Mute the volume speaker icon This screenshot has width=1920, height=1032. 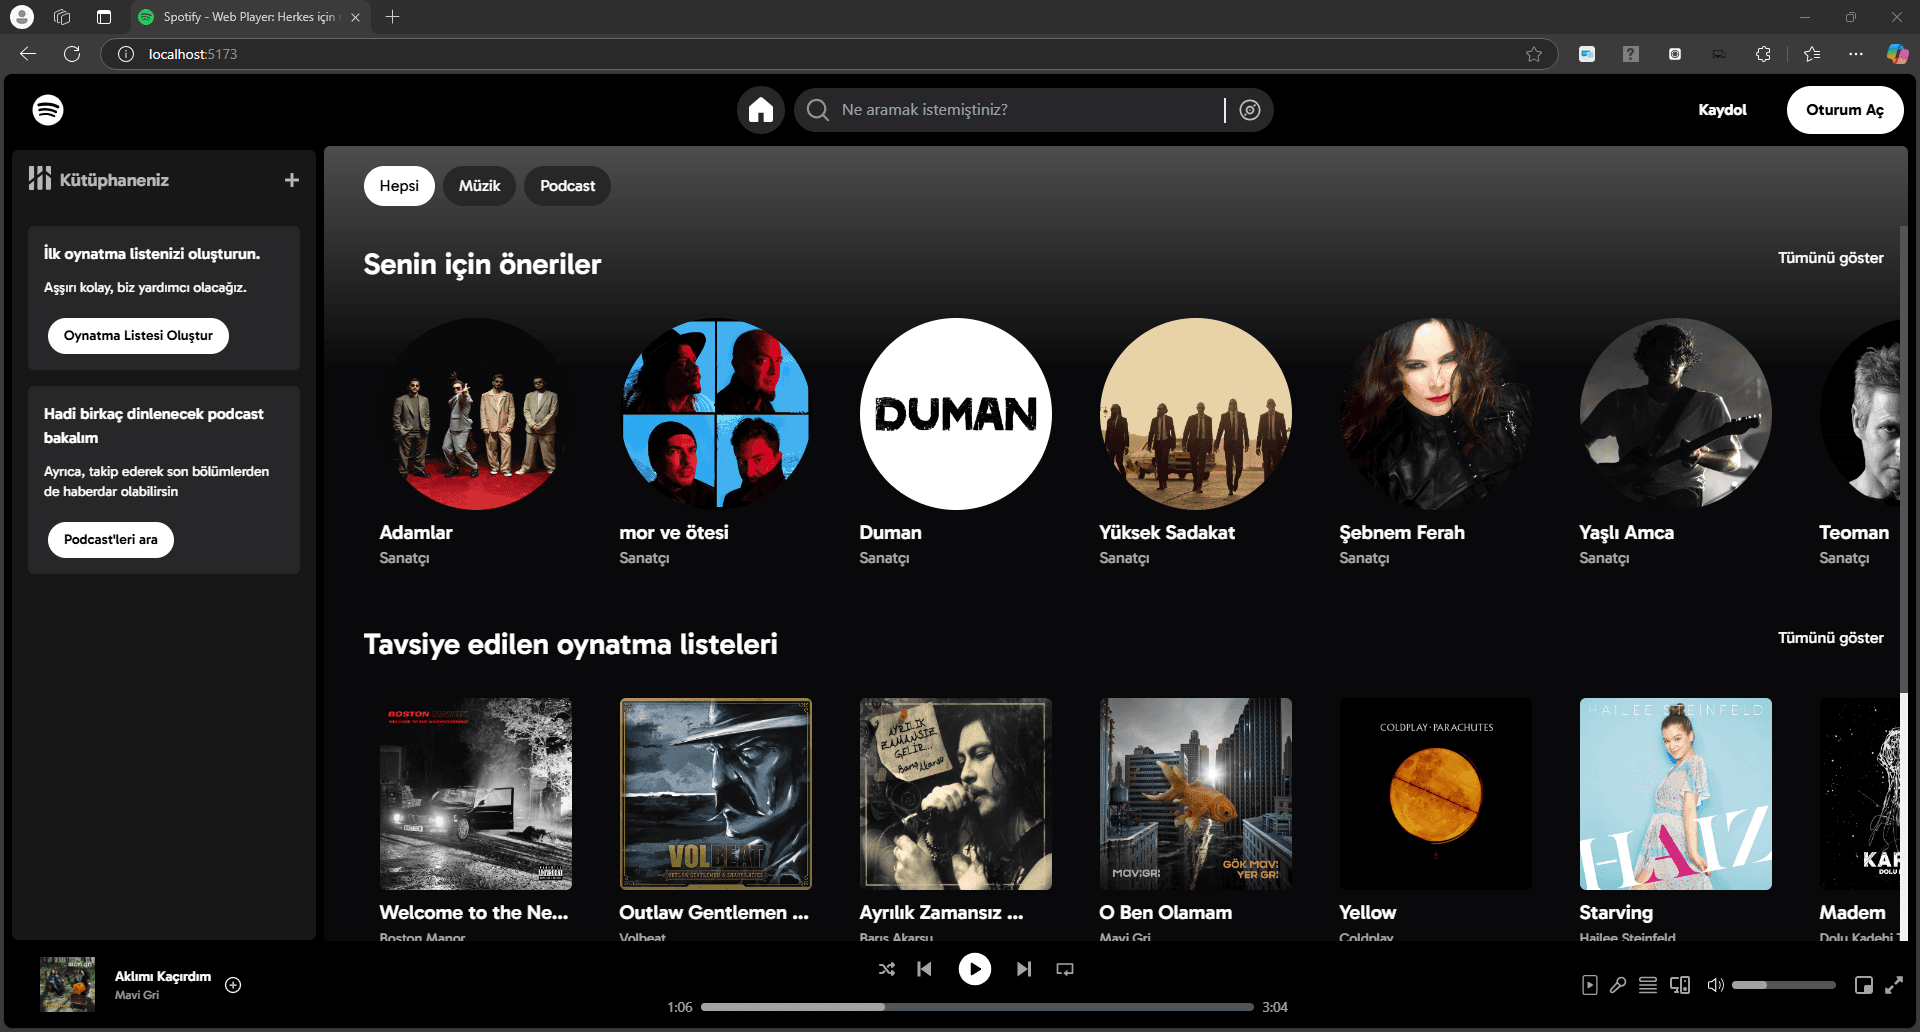click(x=1715, y=985)
